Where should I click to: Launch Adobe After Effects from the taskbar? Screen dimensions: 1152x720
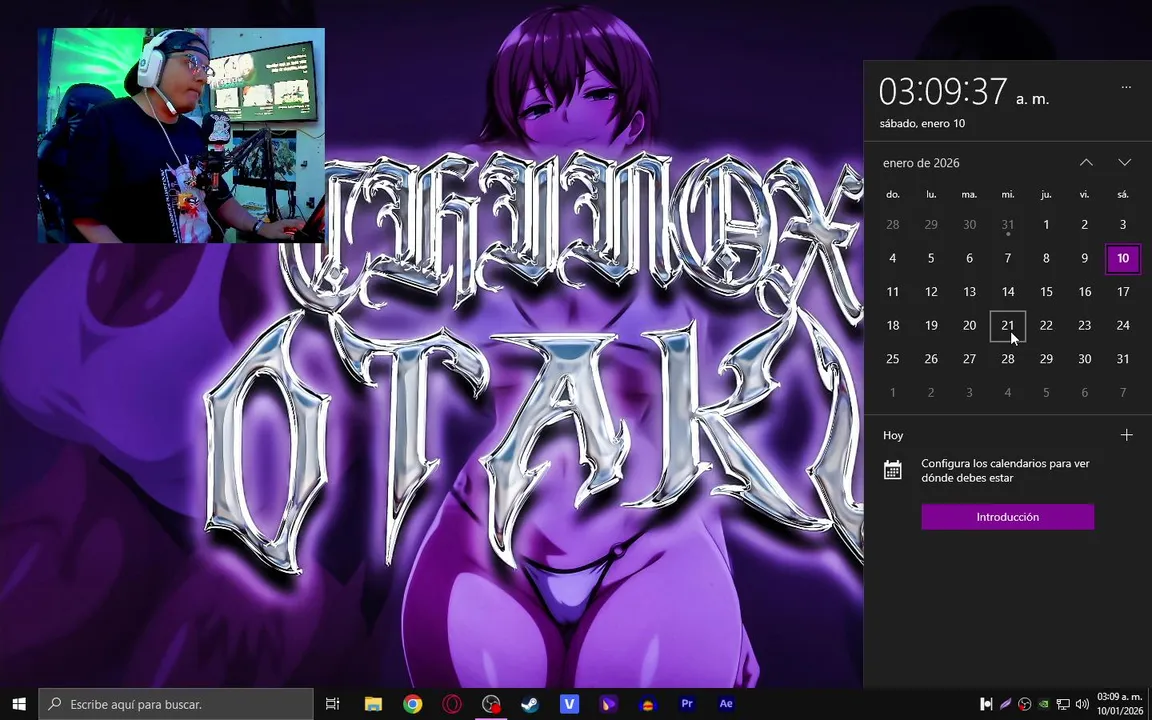(x=726, y=704)
